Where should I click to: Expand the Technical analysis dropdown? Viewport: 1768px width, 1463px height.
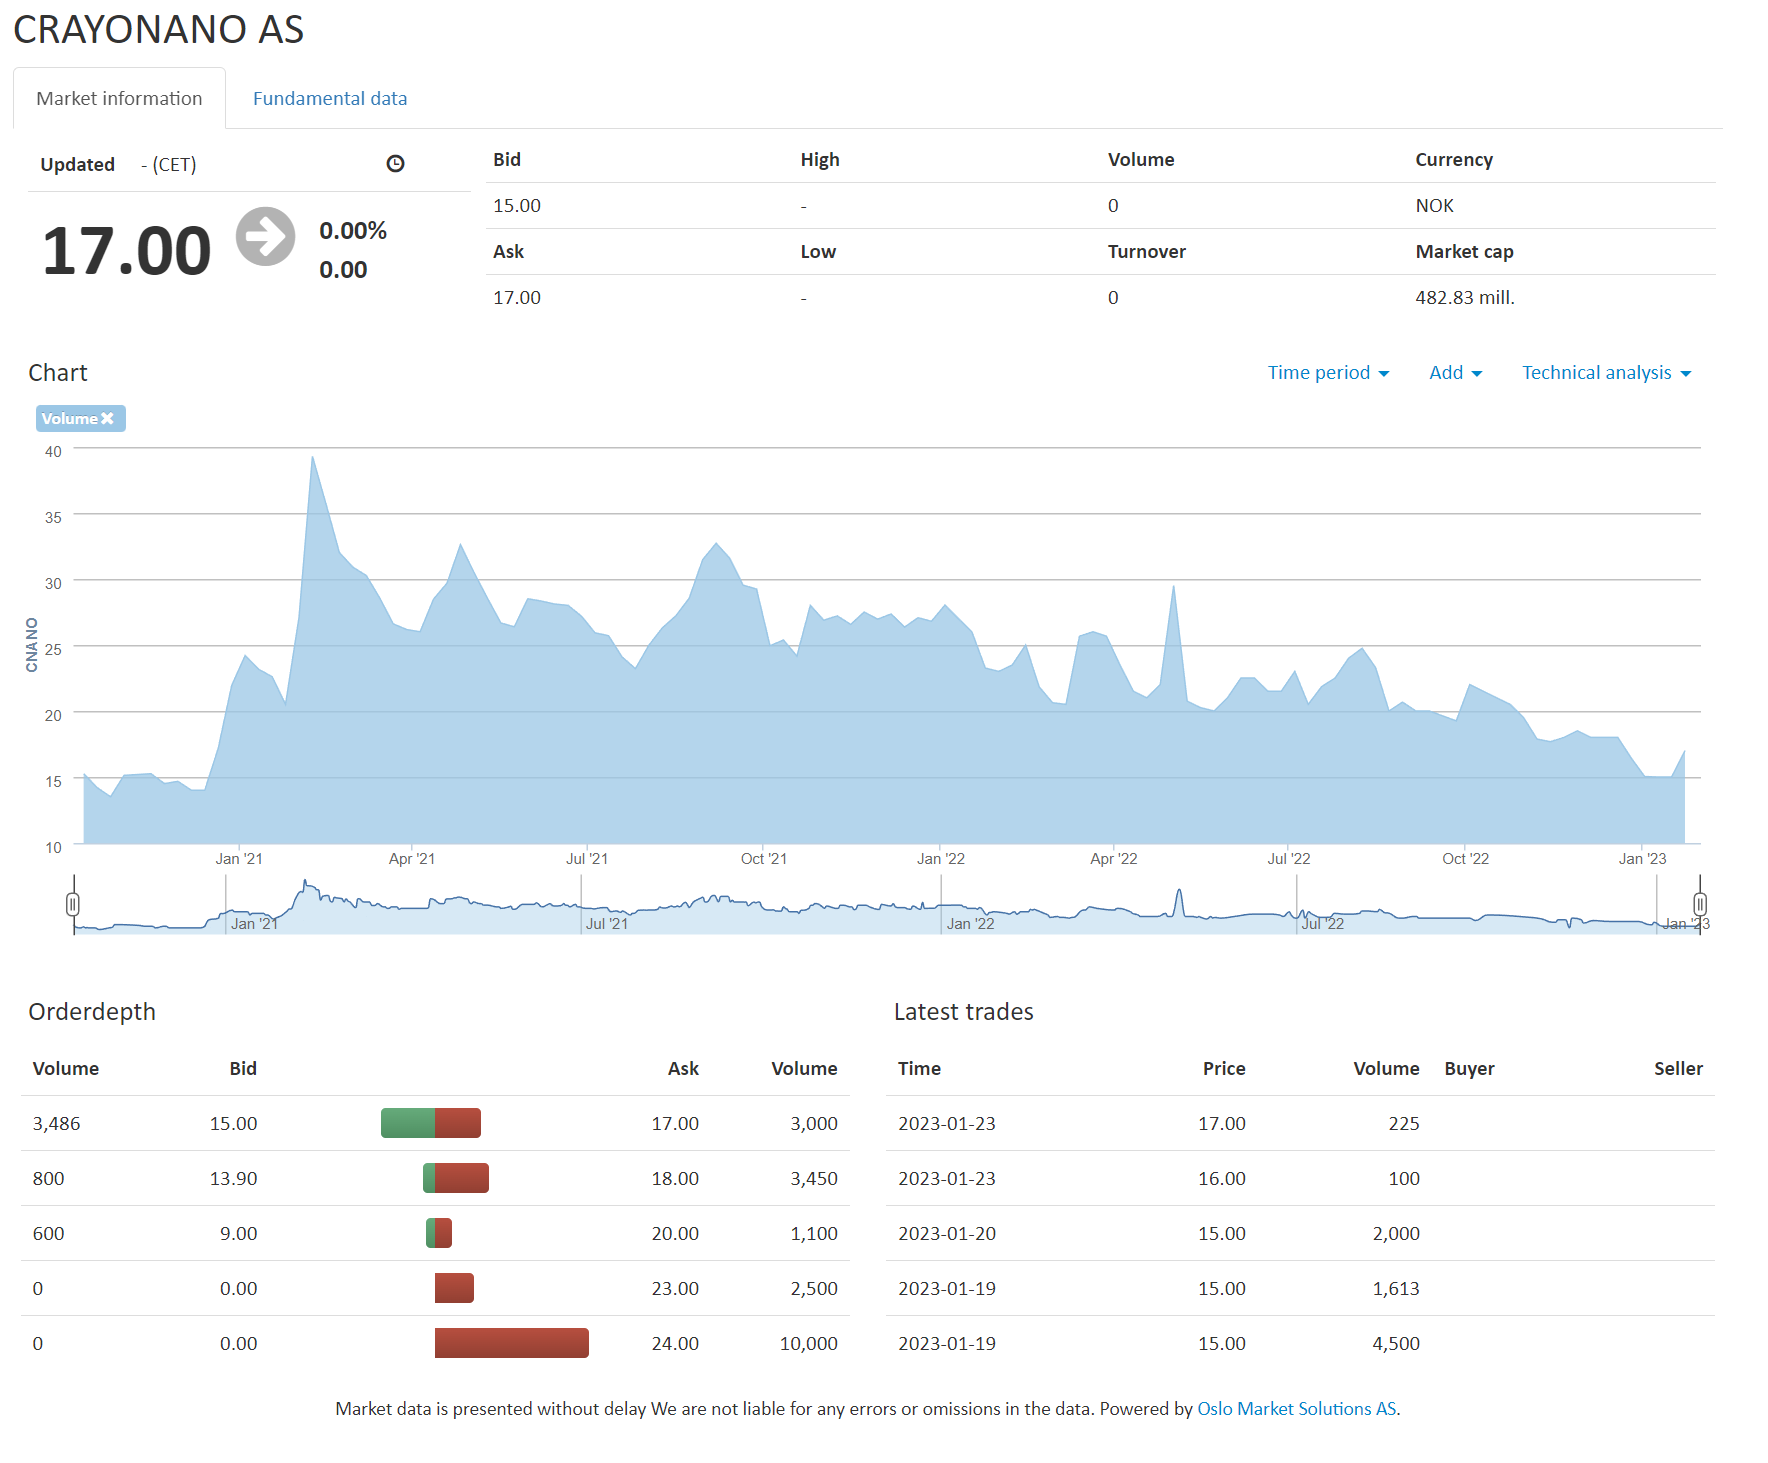point(1606,373)
